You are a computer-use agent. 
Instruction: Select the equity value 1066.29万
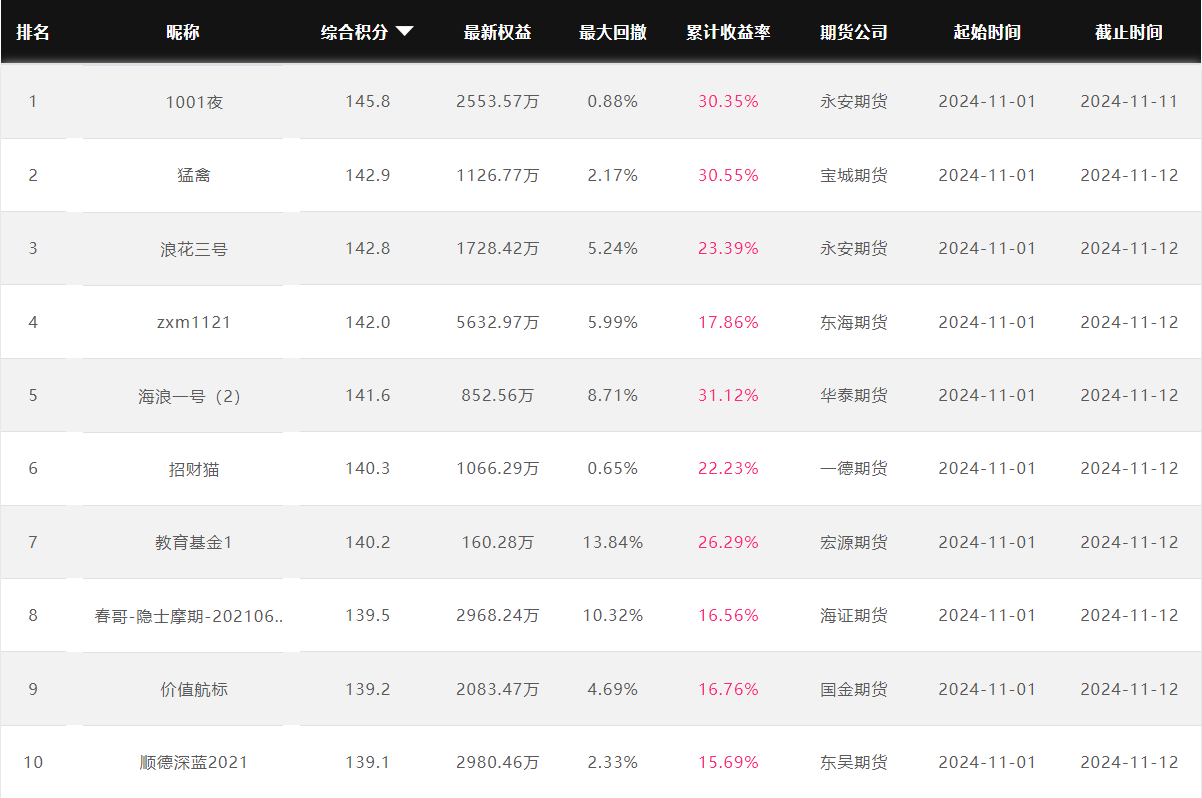point(497,468)
